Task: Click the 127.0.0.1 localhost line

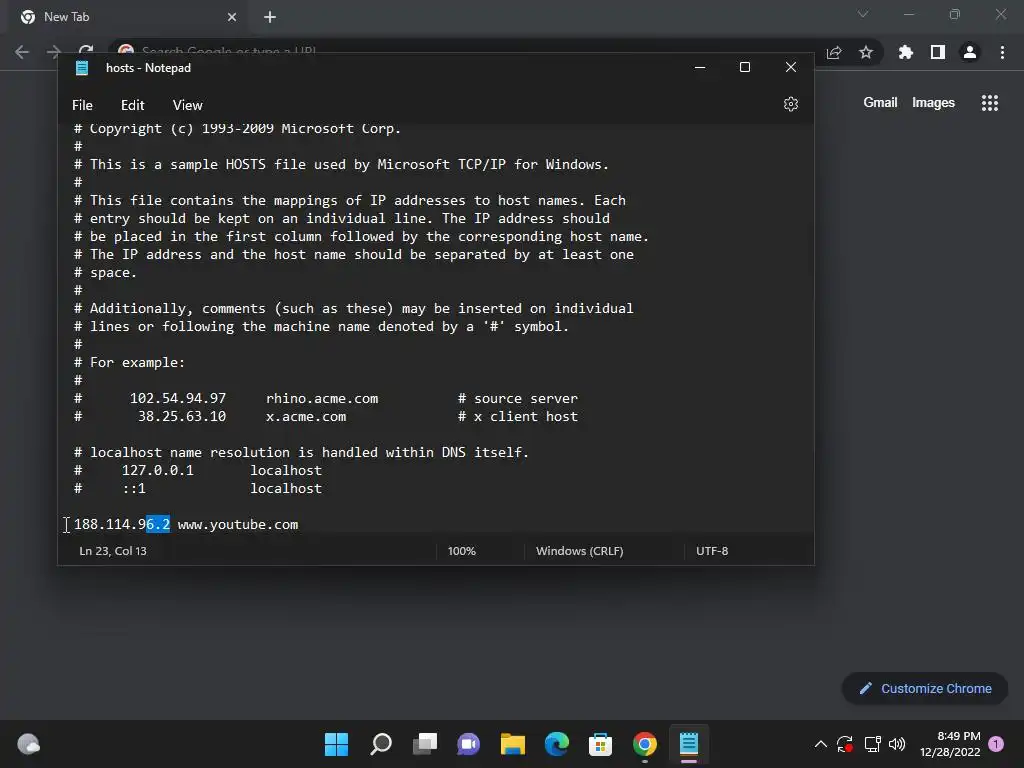Action: pyautogui.click(x=199, y=471)
